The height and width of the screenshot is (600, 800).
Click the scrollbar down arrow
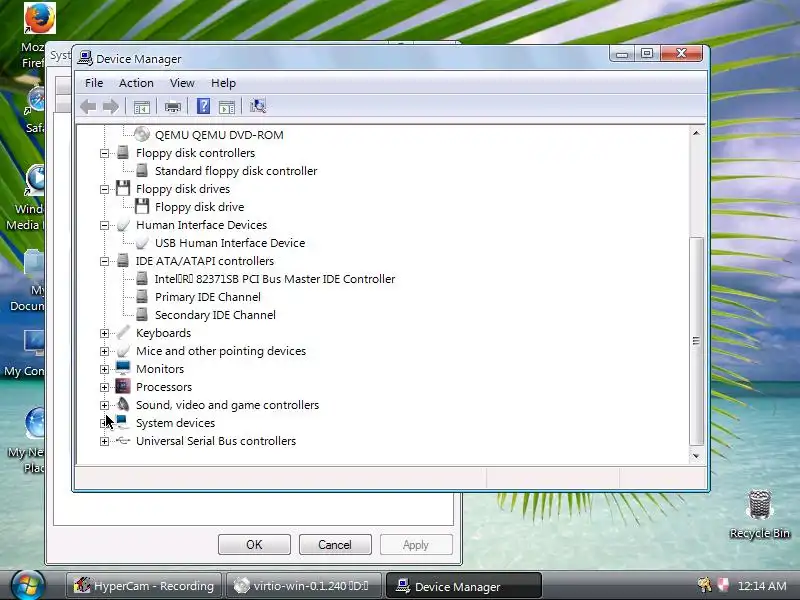[x=696, y=456]
